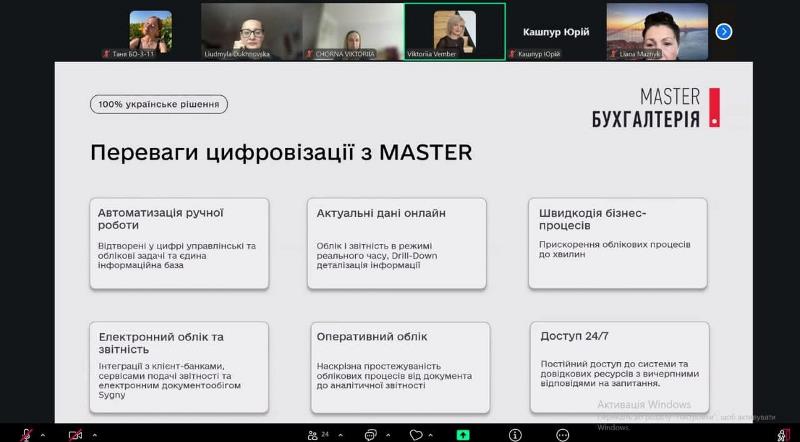Open the participants list showing 24
Viewport: 800px width, 442px height.
pos(318,435)
